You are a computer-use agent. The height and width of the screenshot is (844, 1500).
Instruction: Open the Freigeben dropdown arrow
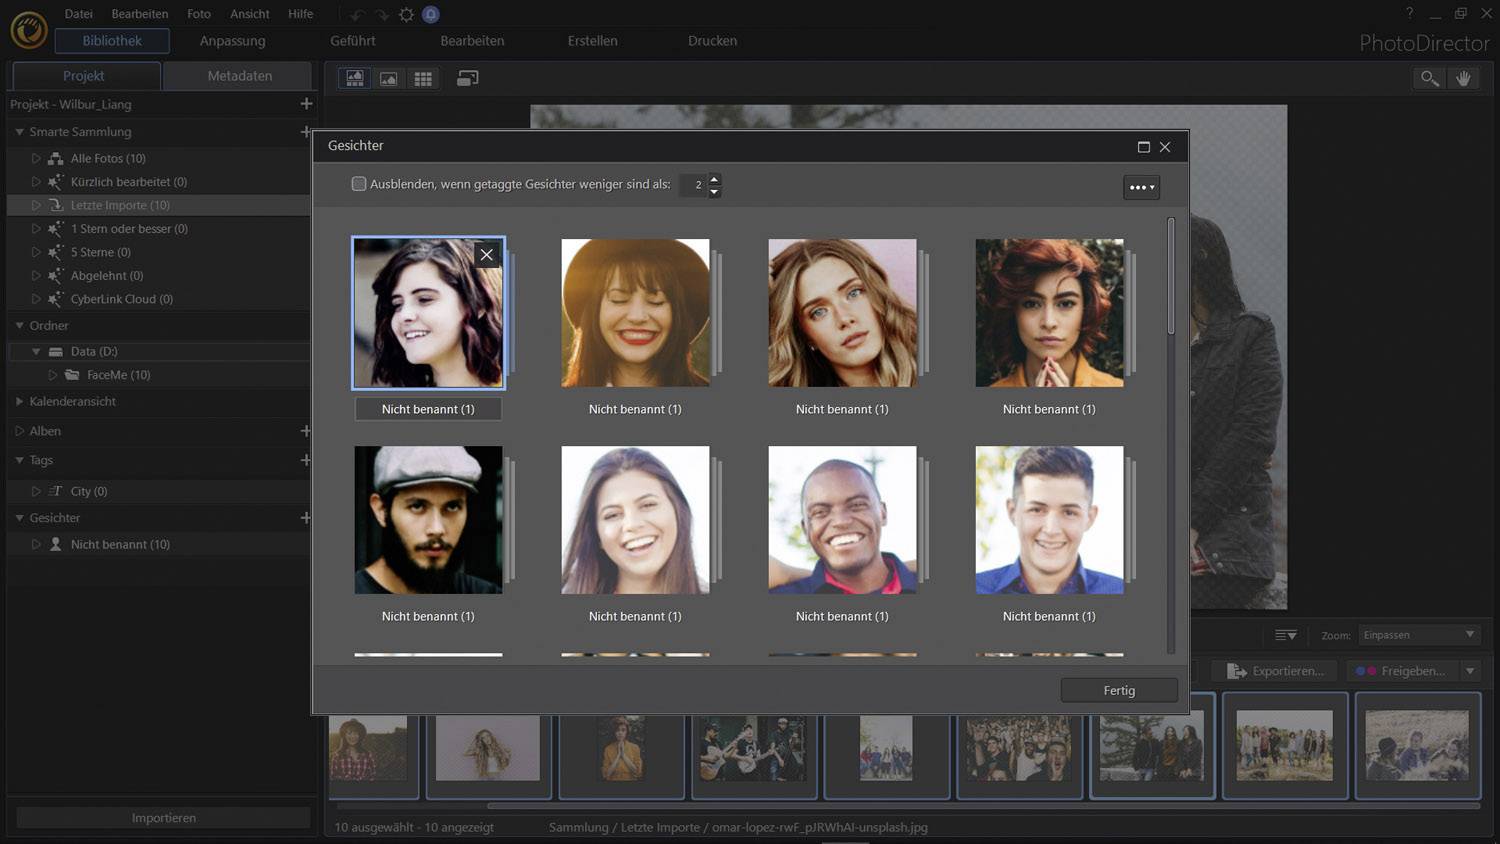coord(1468,670)
